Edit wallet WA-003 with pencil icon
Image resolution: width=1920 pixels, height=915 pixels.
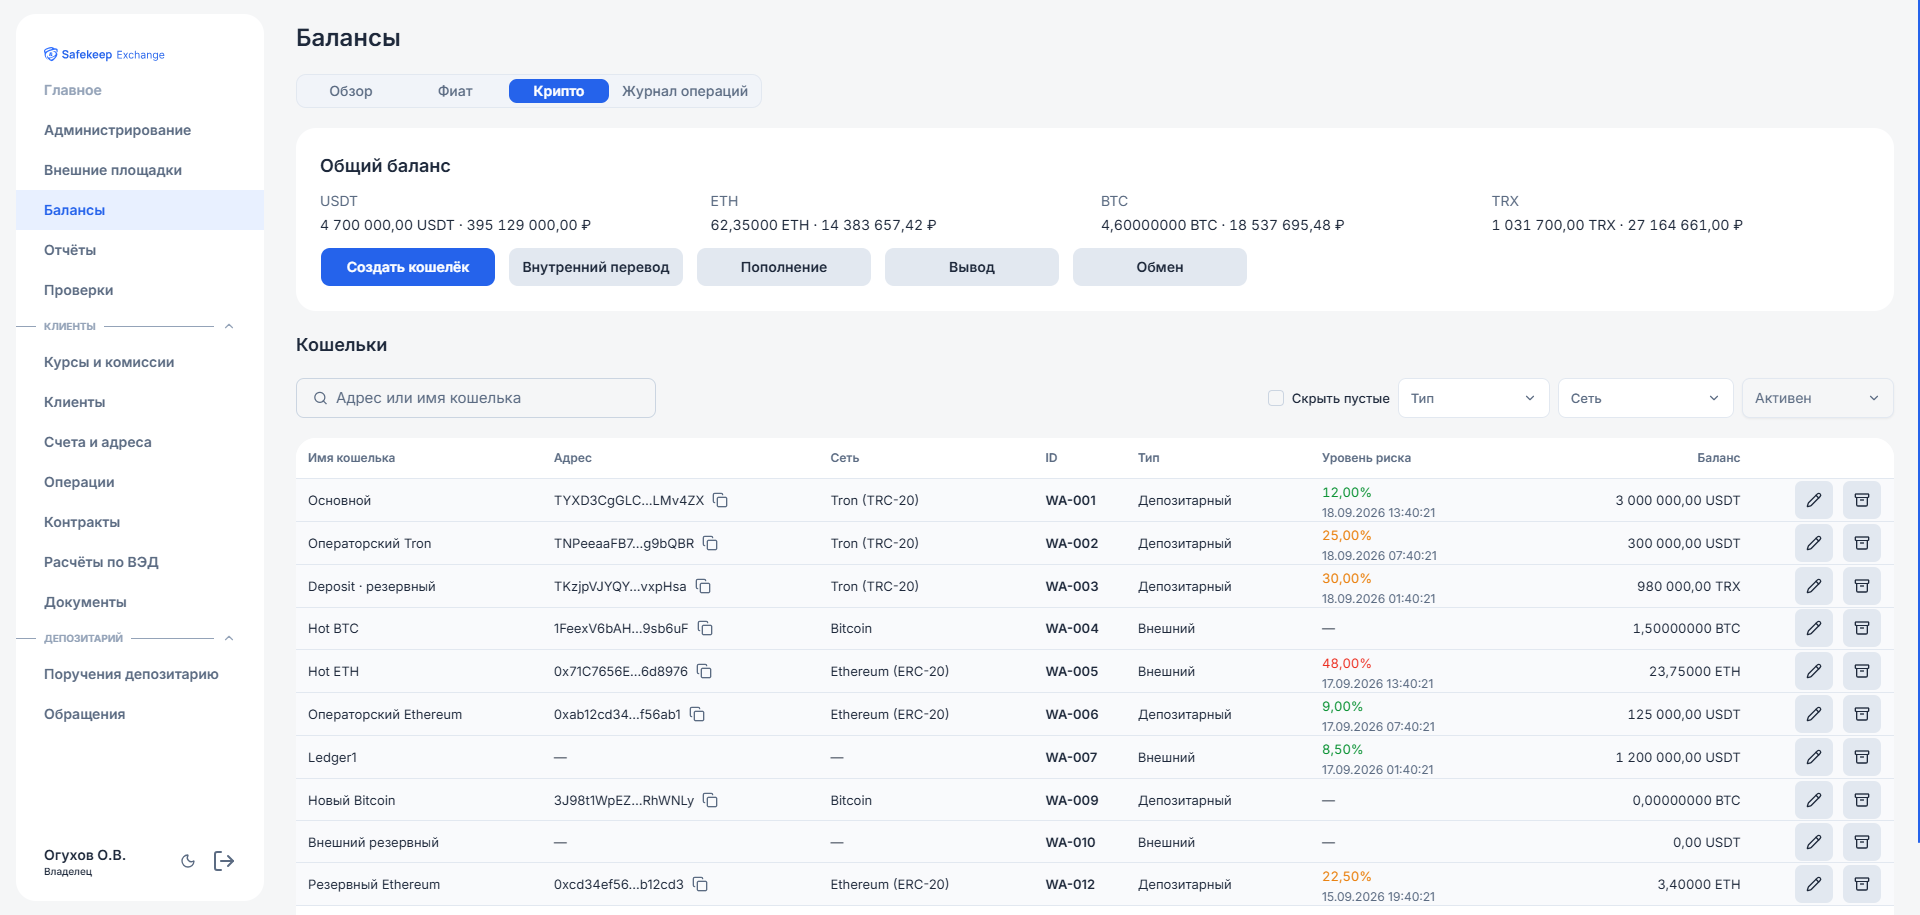click(x=1814, y=586)
